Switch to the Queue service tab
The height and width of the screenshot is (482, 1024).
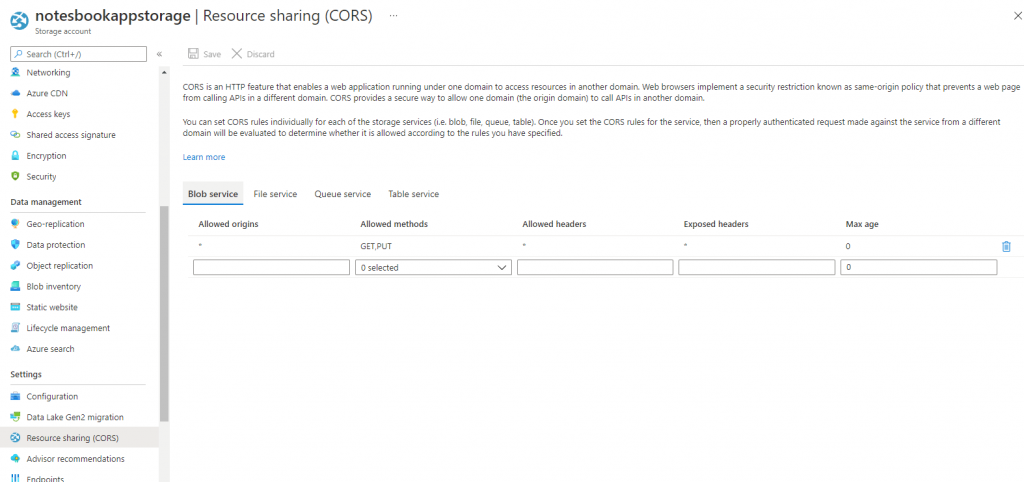pyautogui.click(x=342, y=194)
